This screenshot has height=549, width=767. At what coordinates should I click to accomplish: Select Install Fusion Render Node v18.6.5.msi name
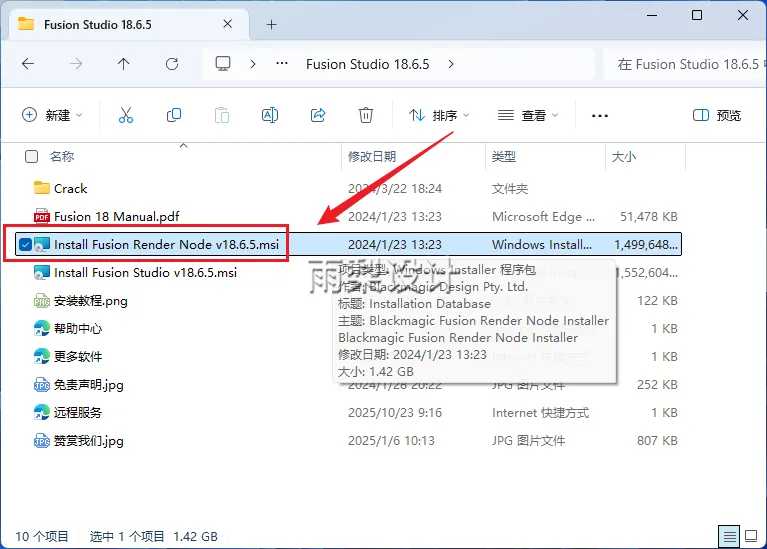coord(166,244)
